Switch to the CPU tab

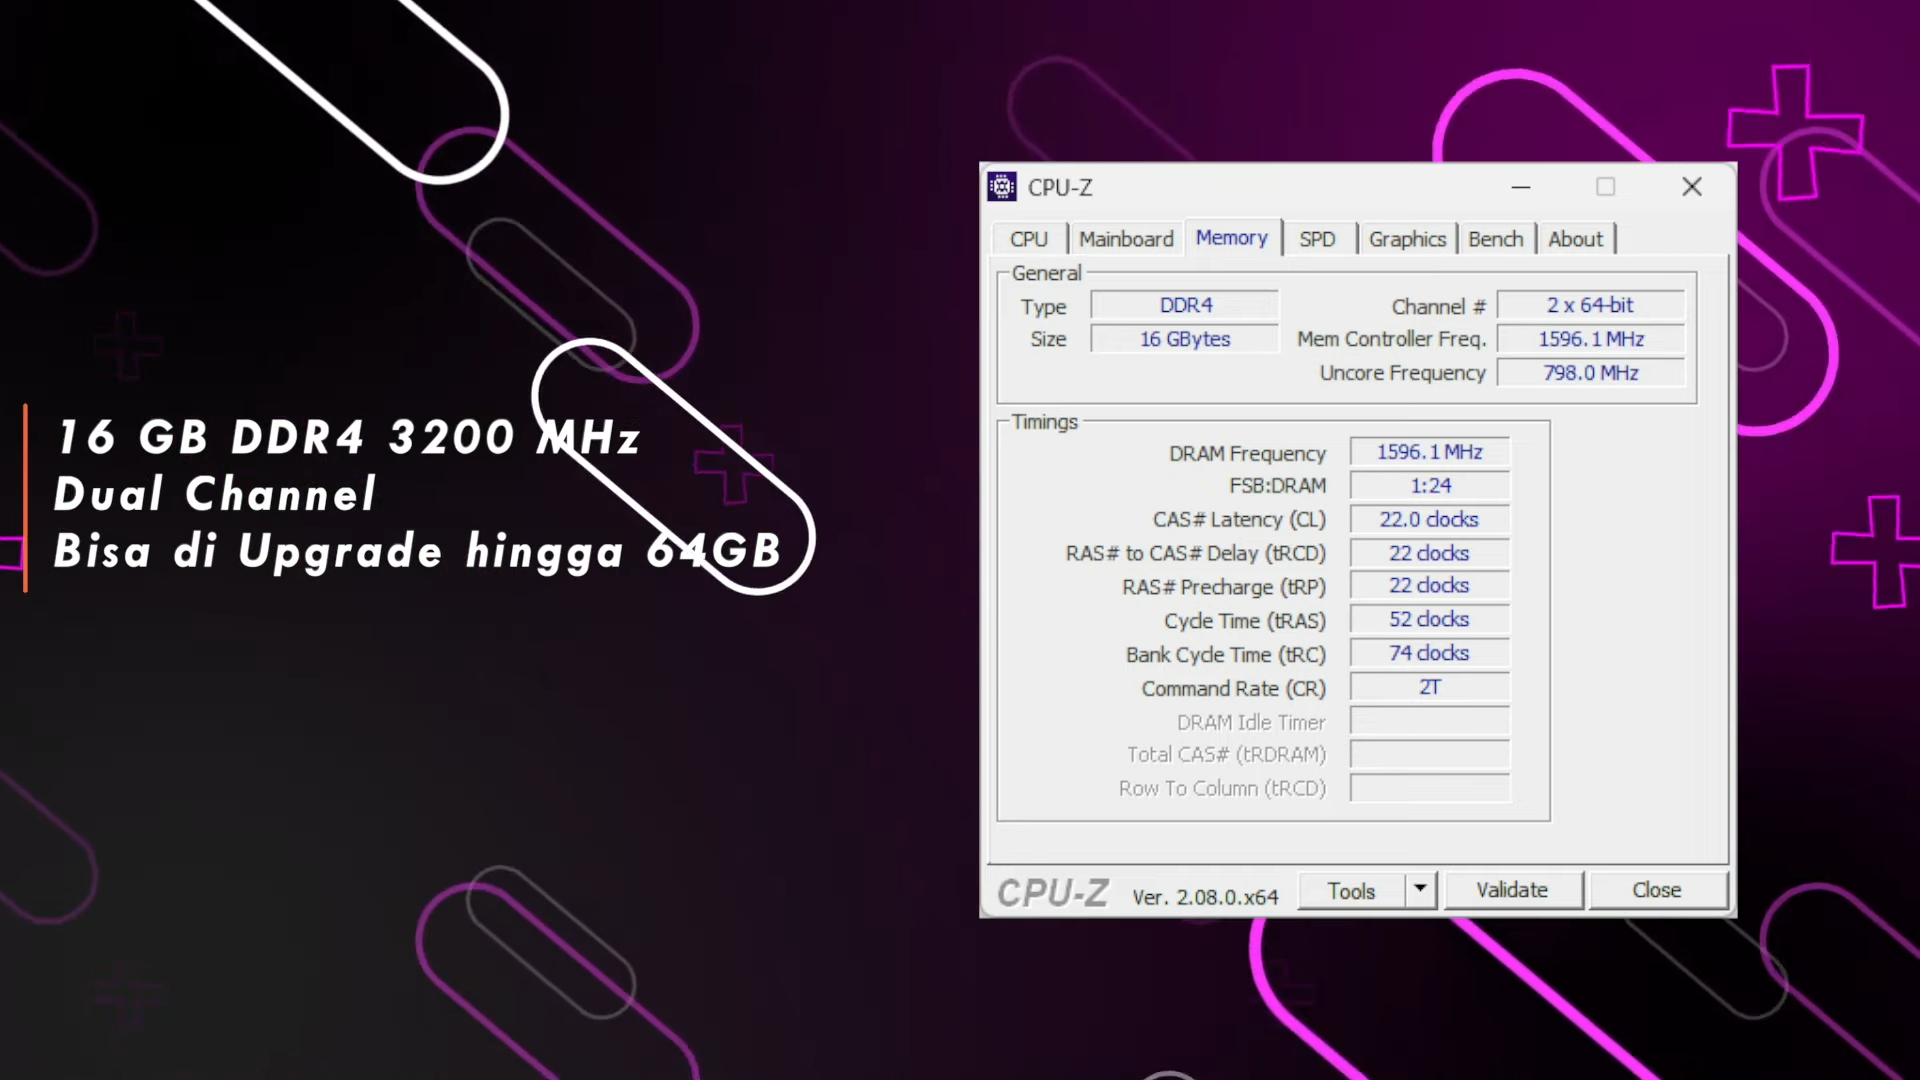coord(1029,239)
